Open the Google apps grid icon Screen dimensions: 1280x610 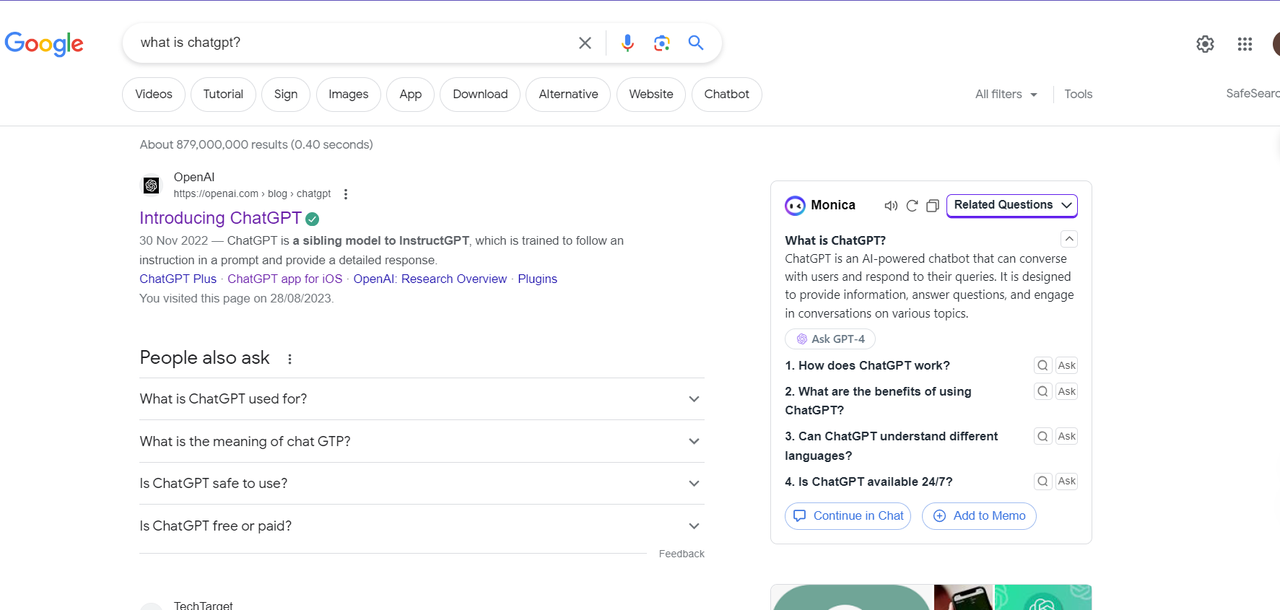[1245, 44]
